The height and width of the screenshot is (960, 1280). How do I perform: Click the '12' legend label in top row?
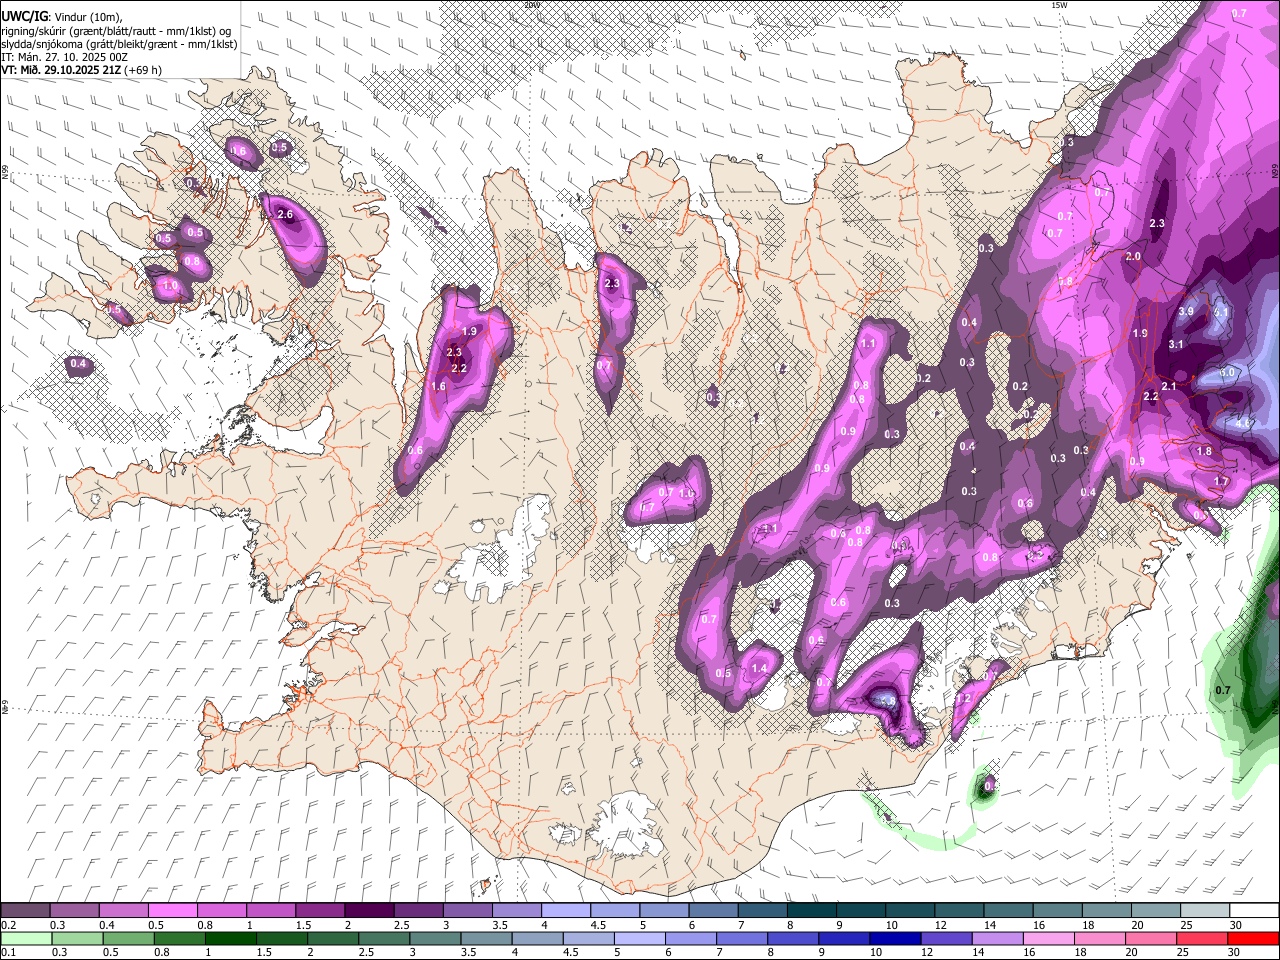tap(941, 925)
